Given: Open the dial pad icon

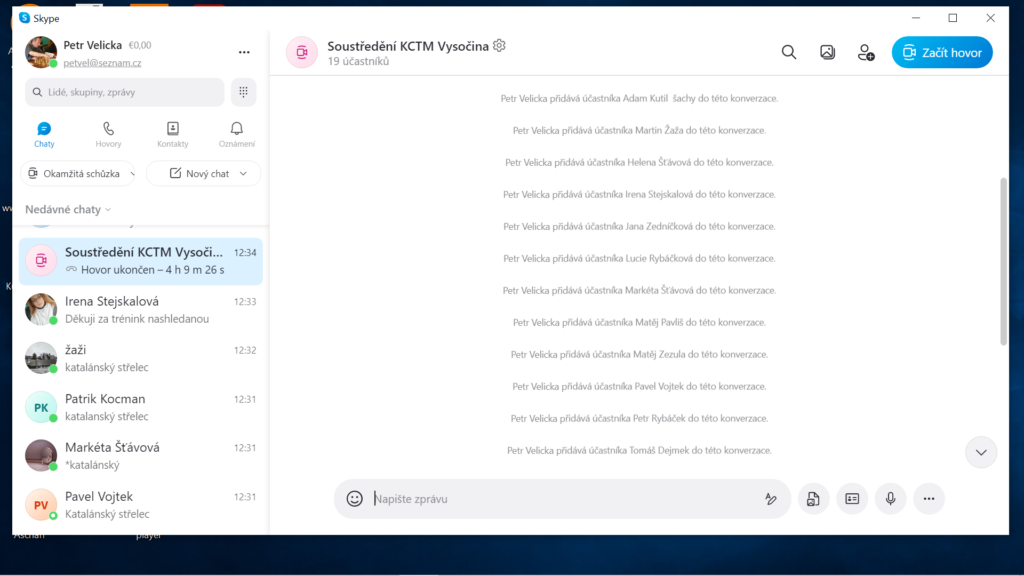Looking at the screenshot, I should point(243,92).
